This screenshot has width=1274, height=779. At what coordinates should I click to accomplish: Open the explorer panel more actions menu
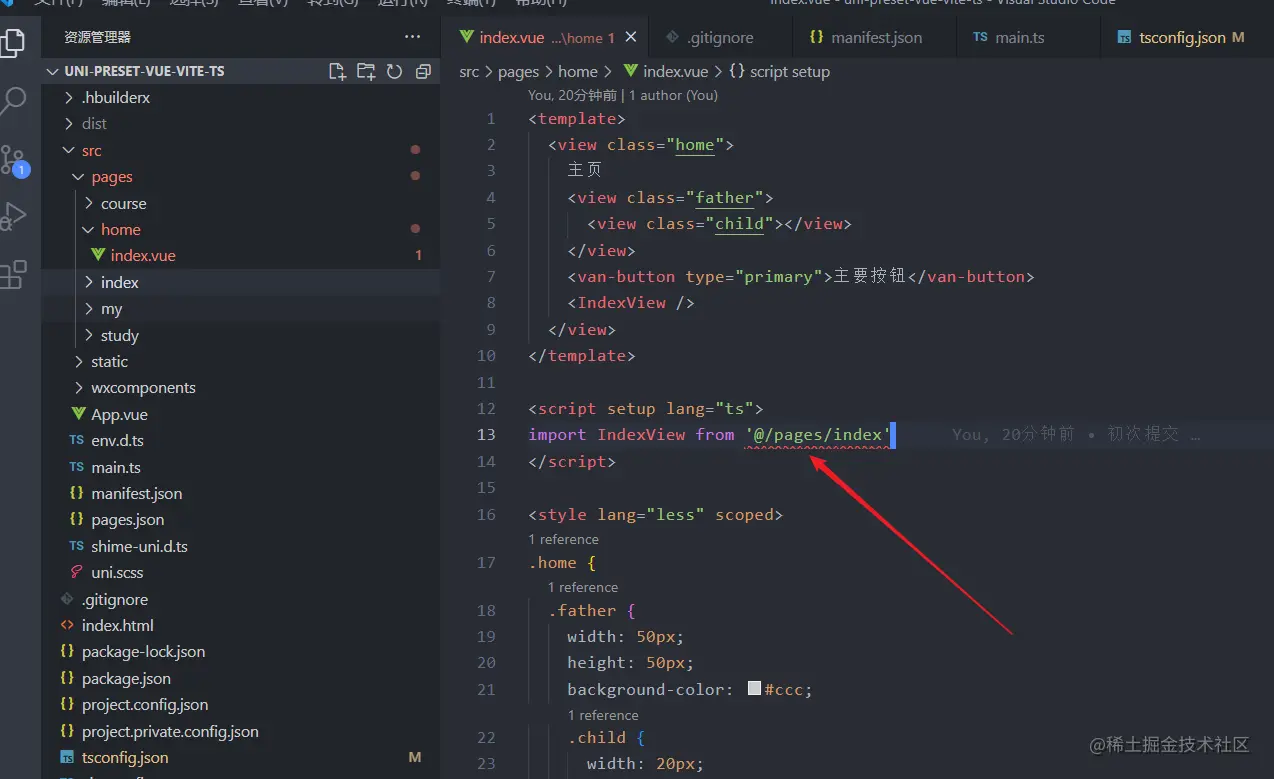tap(412, 37)
